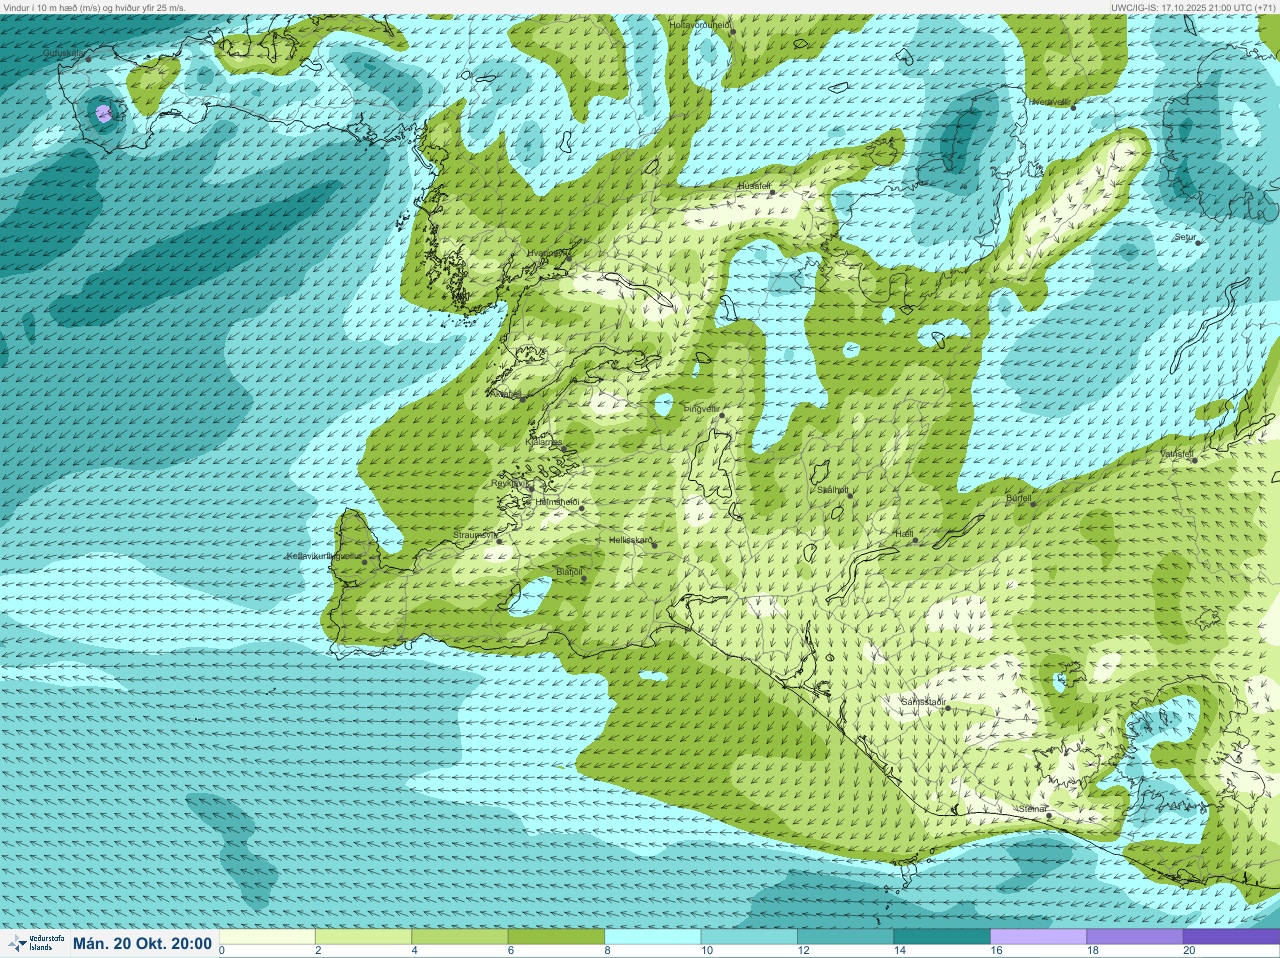The height and width of the screenshot is (958, 1280).
Task: Click the 8–10 m/s light cyan legend swatch
Action: [x=653, y=937]
